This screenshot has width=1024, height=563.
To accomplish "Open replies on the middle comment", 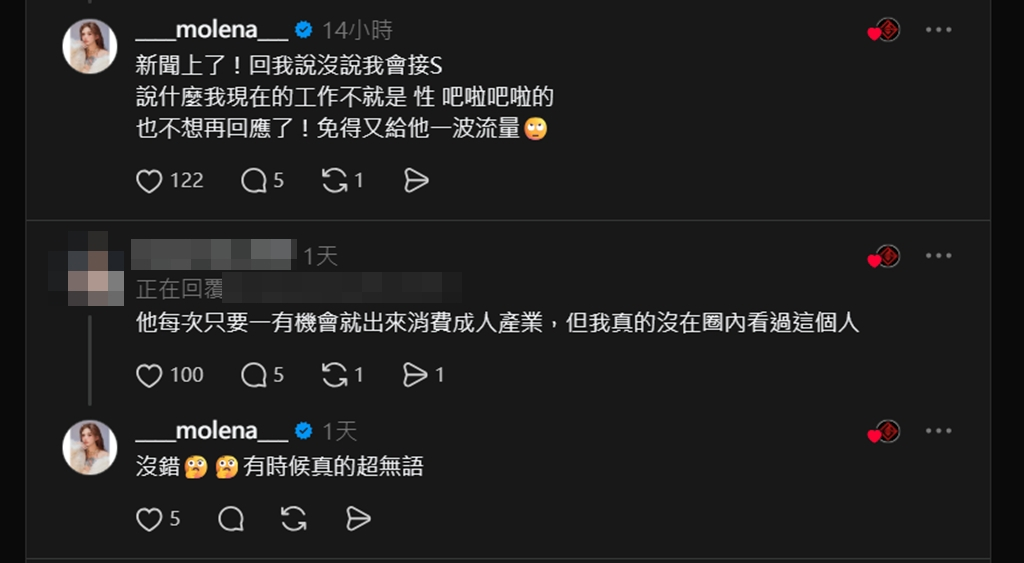I will pyautogui.click(x=253, y=376).
